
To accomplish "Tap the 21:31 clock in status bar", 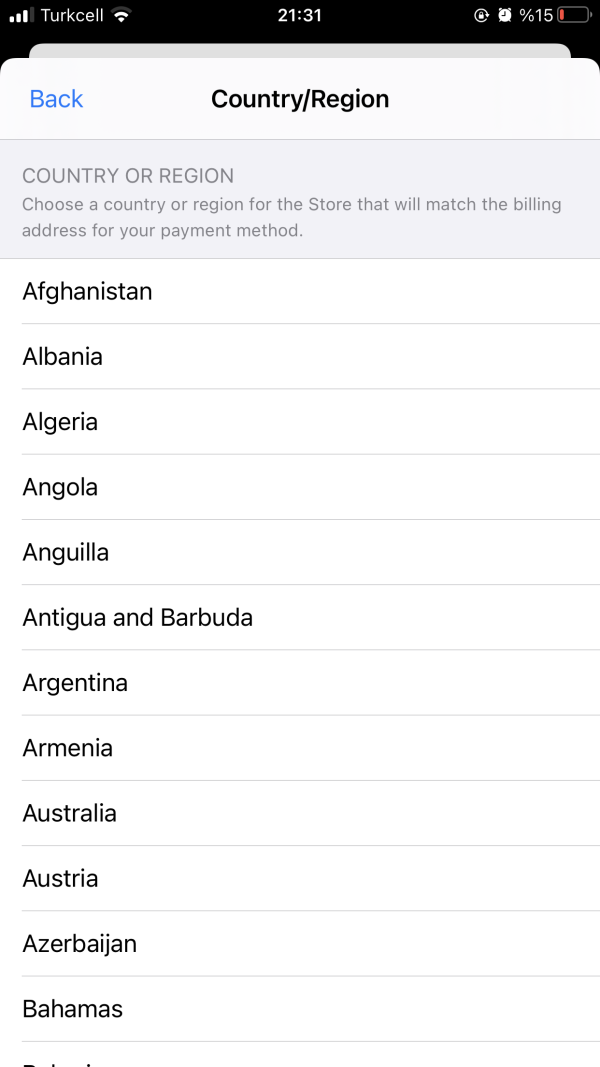I will (299, 15).
